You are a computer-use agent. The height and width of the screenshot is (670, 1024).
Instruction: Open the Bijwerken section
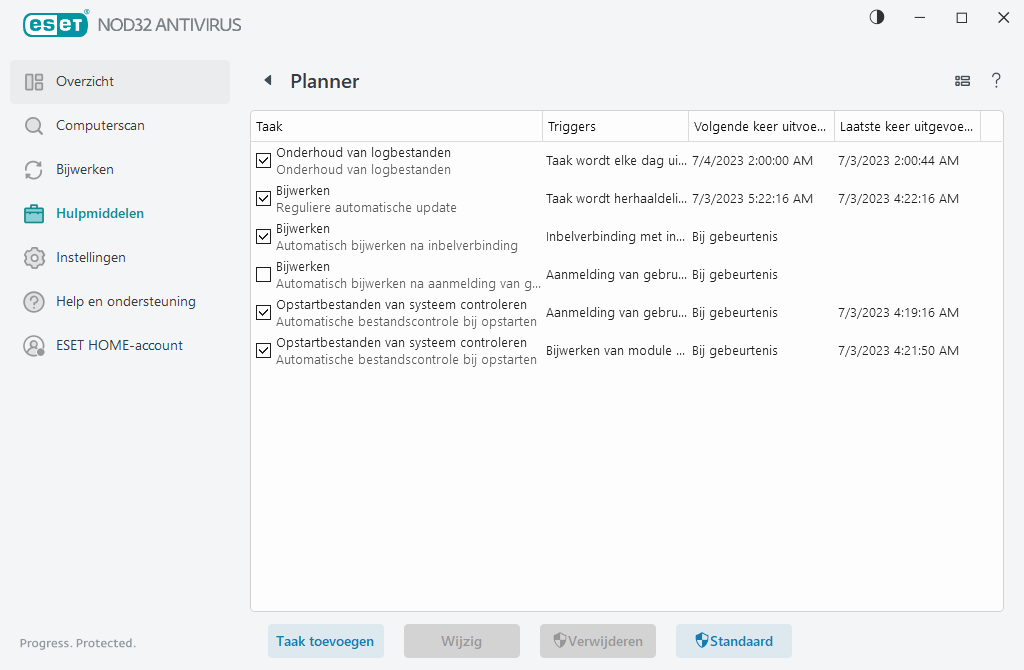click(x=85, y=169)
